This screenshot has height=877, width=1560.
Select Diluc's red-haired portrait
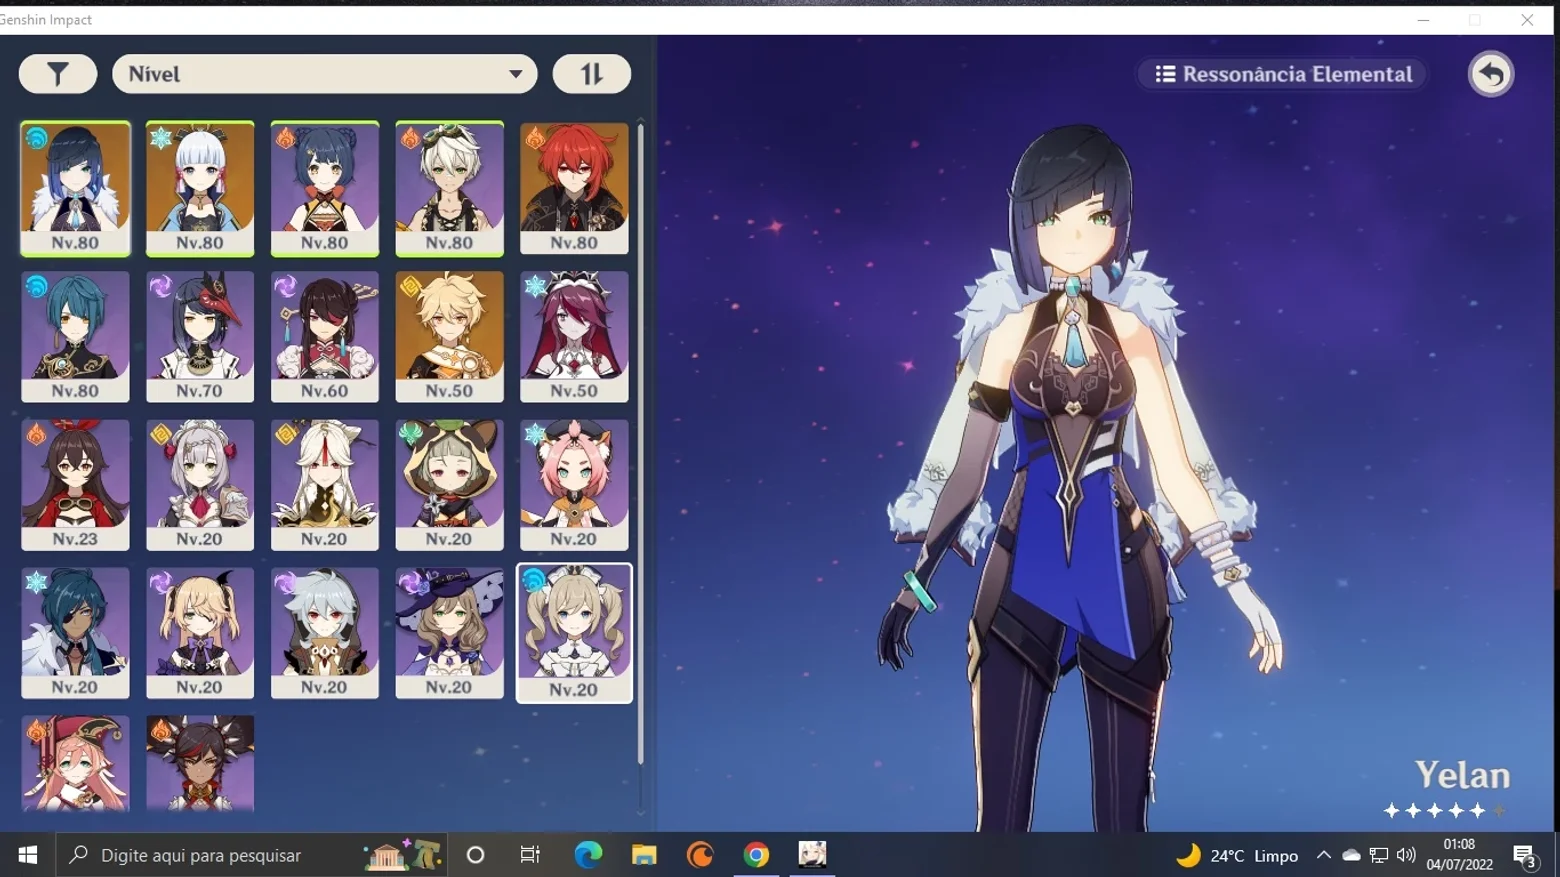click(x=574, y=188)
